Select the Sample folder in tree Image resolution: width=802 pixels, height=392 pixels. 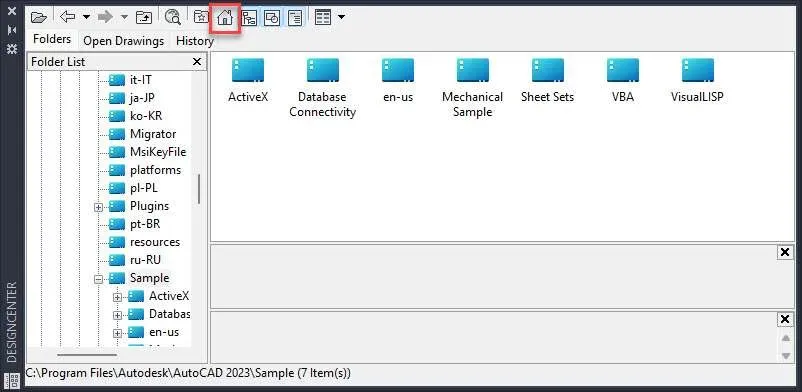(139, 278)
